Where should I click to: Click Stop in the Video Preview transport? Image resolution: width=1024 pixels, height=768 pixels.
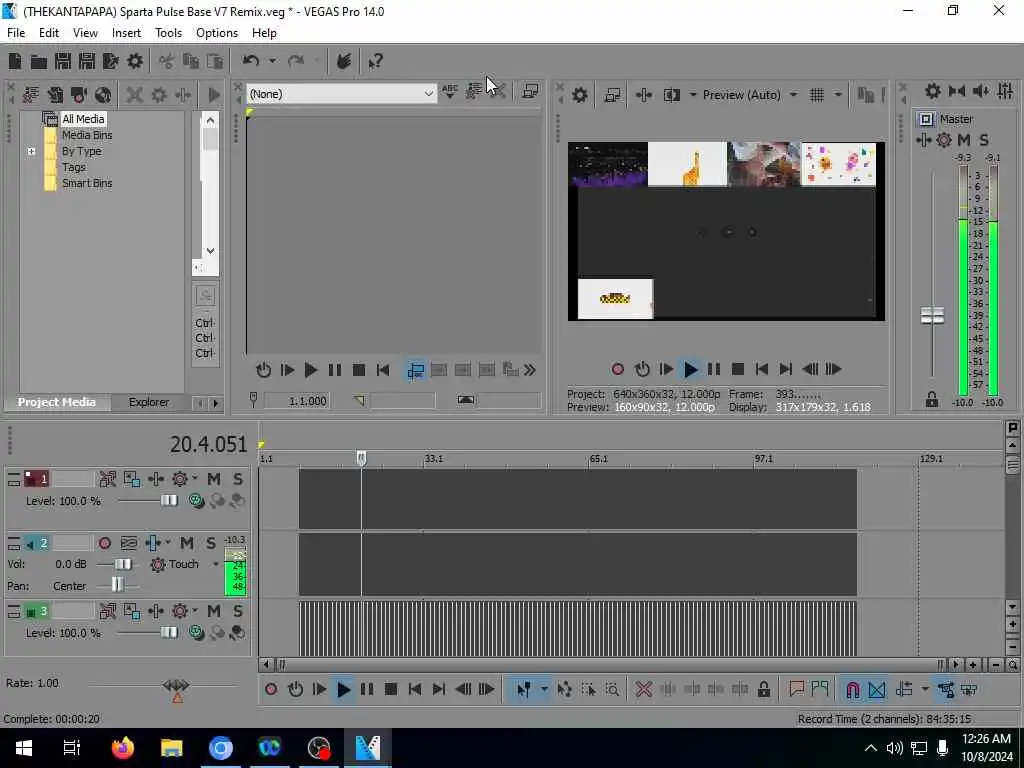pyautogui.click(x=738, y=369)
